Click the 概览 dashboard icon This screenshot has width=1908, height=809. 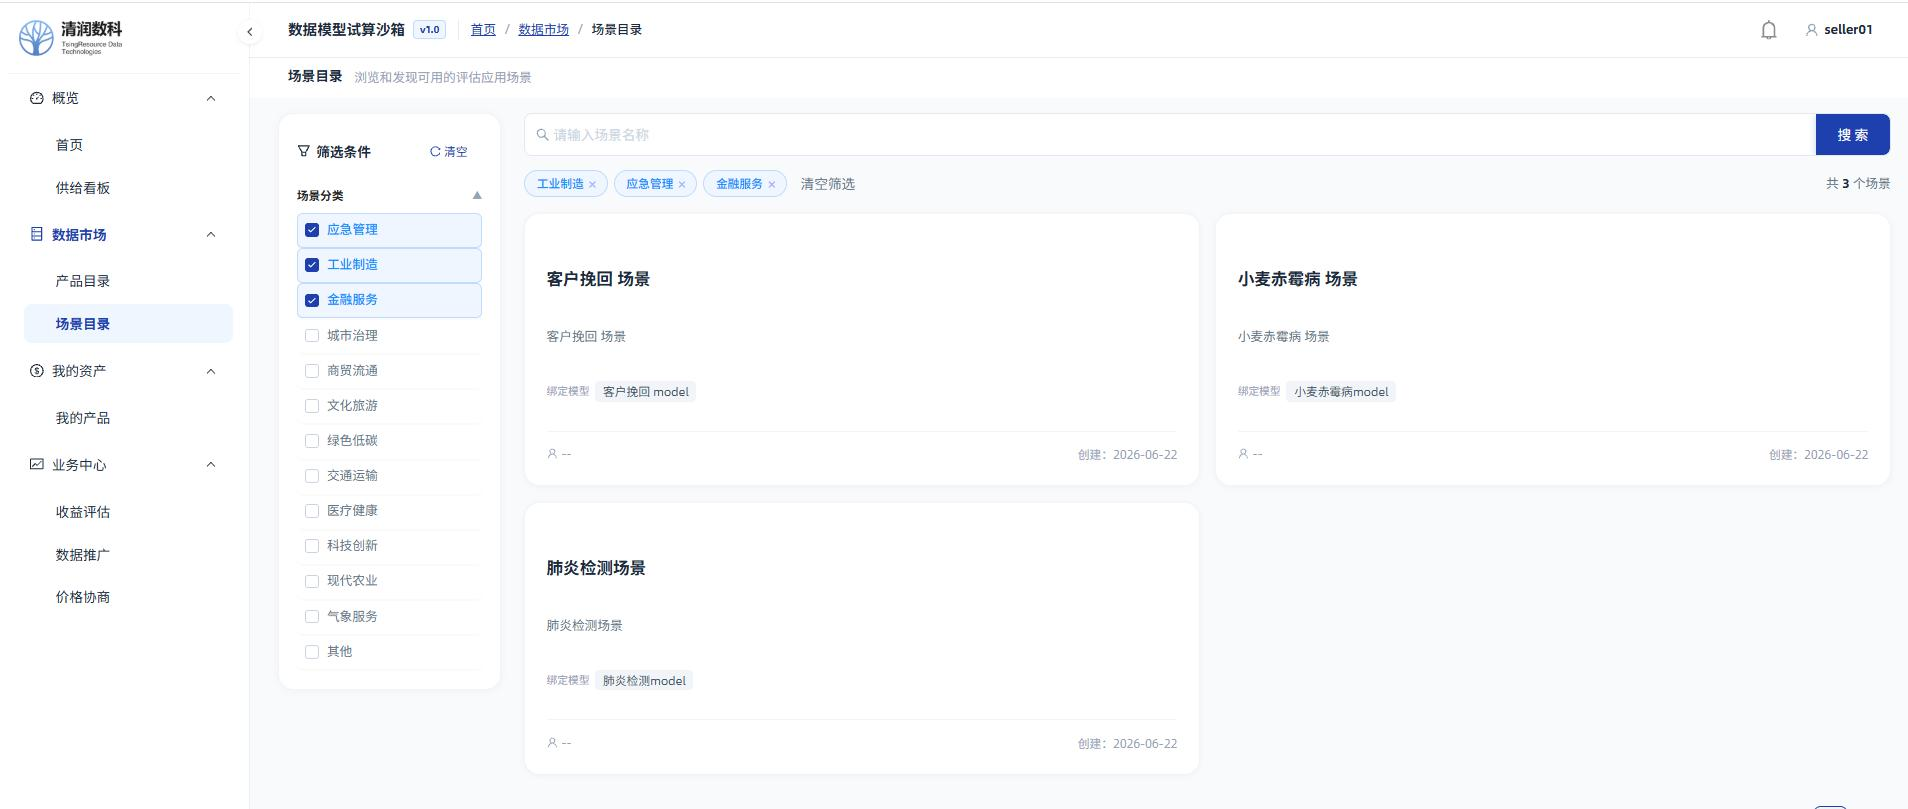pyautogui.click(x=37, y=98)
